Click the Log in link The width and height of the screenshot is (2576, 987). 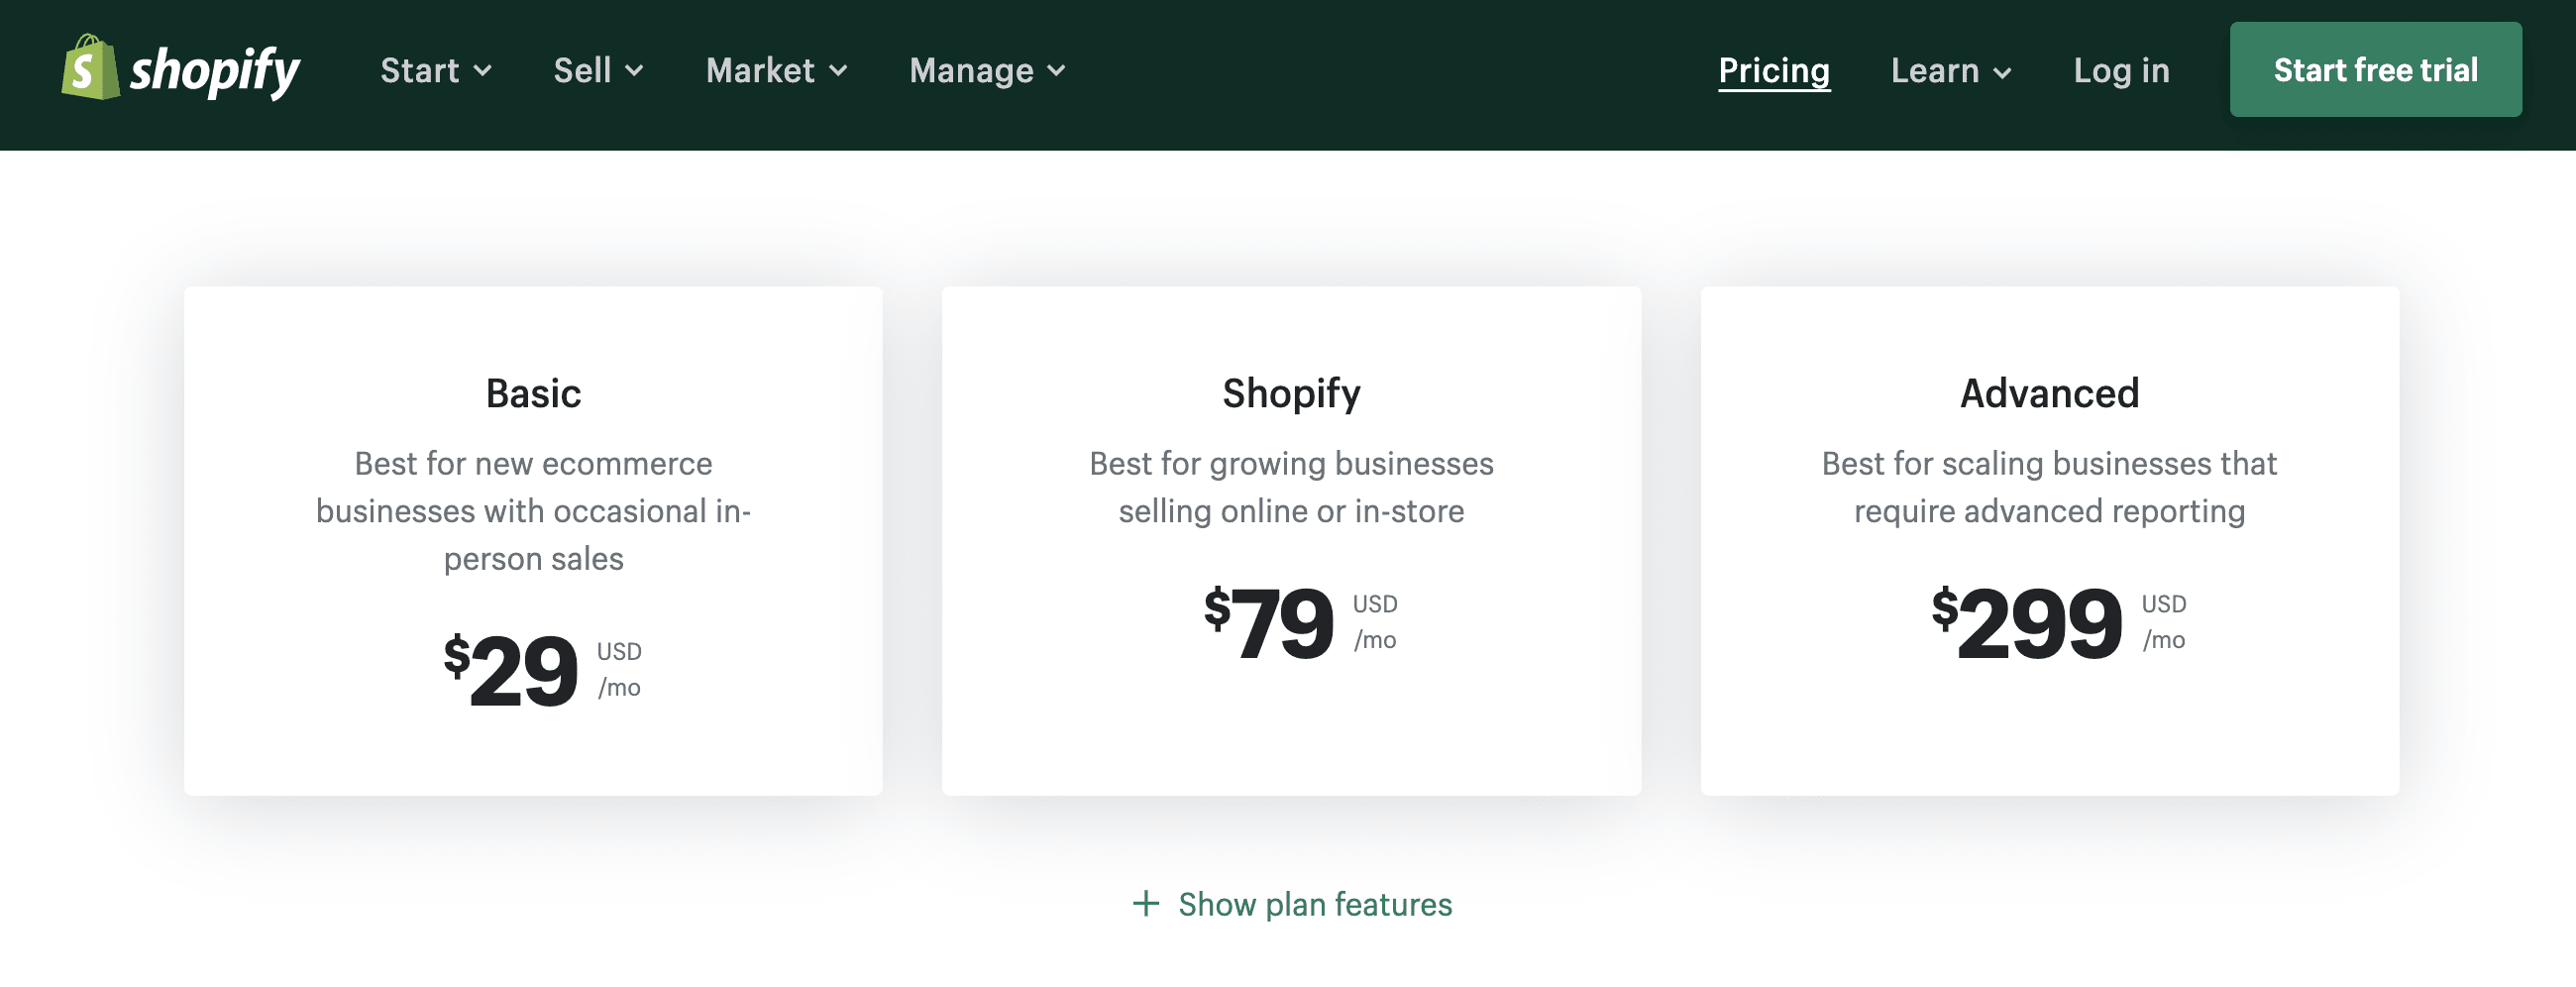2121,71
